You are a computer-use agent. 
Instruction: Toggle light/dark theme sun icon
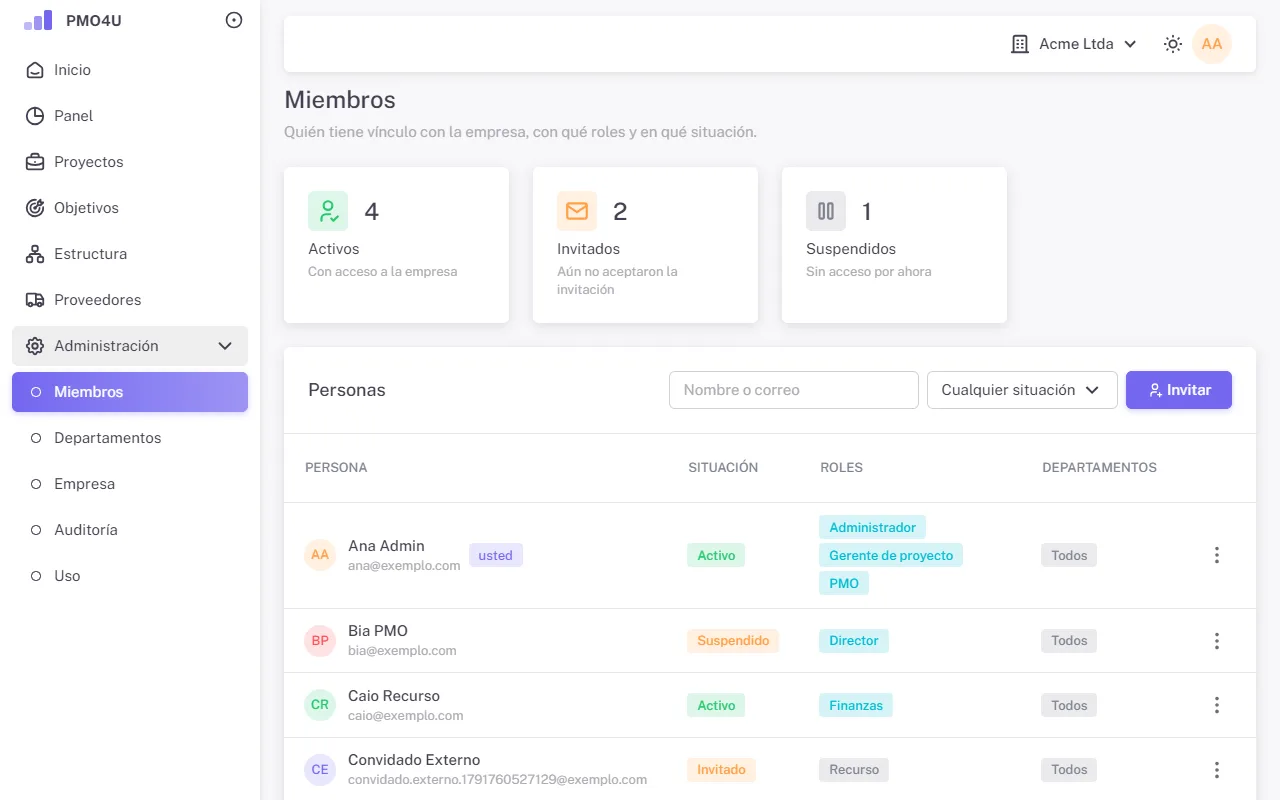(1173, 44)
